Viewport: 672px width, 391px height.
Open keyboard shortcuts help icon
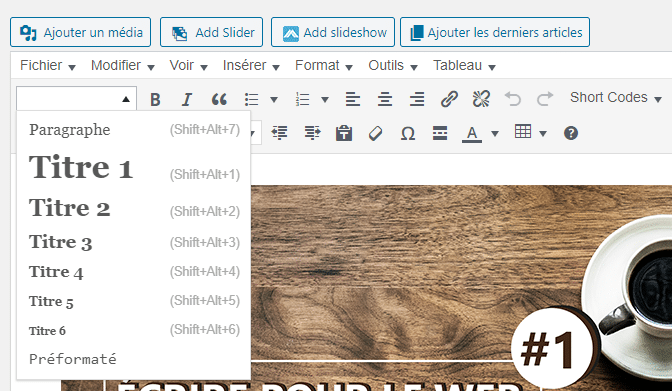pyautogui.click(x=571, y=133)
